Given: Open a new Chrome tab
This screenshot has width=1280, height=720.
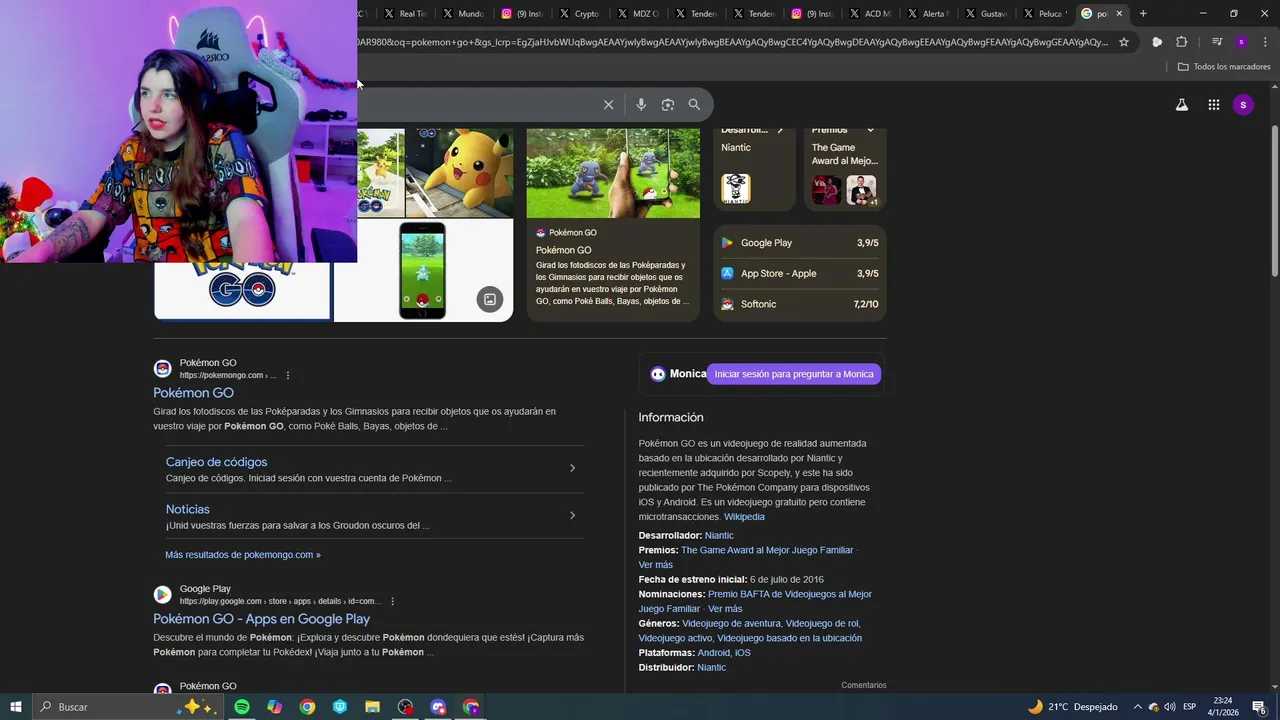Looking at the screenshot, I should pos(1143,14).
